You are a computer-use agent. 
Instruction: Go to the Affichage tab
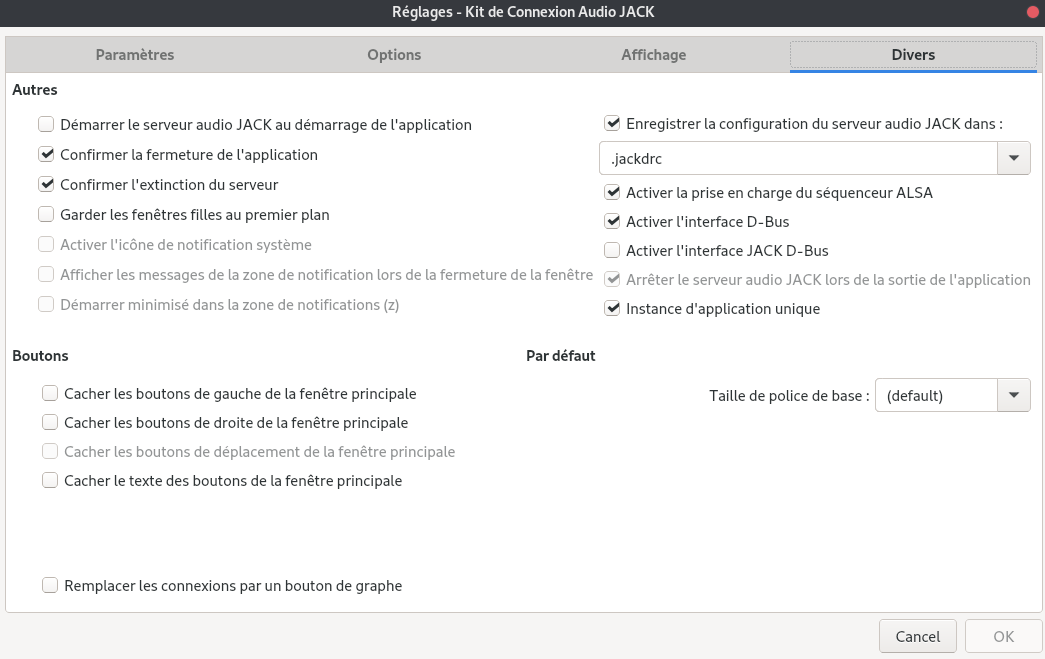click(x=654, y=55)
